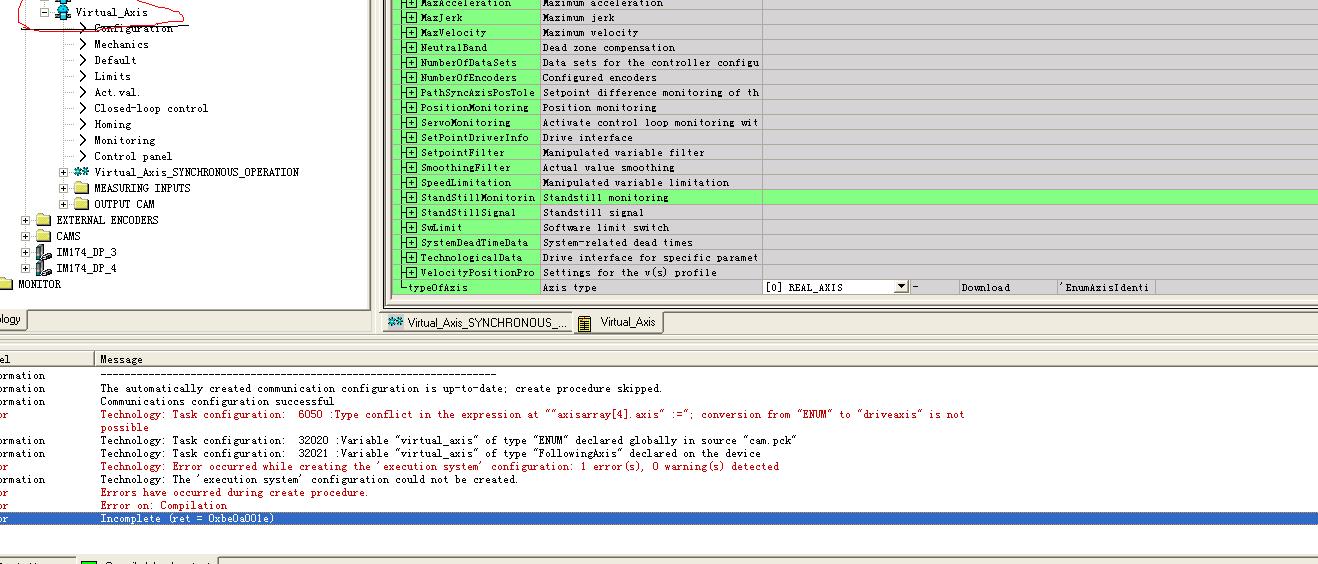
Task: Select the "Error on: Compilation" message
Action: (x=163, y=505)
